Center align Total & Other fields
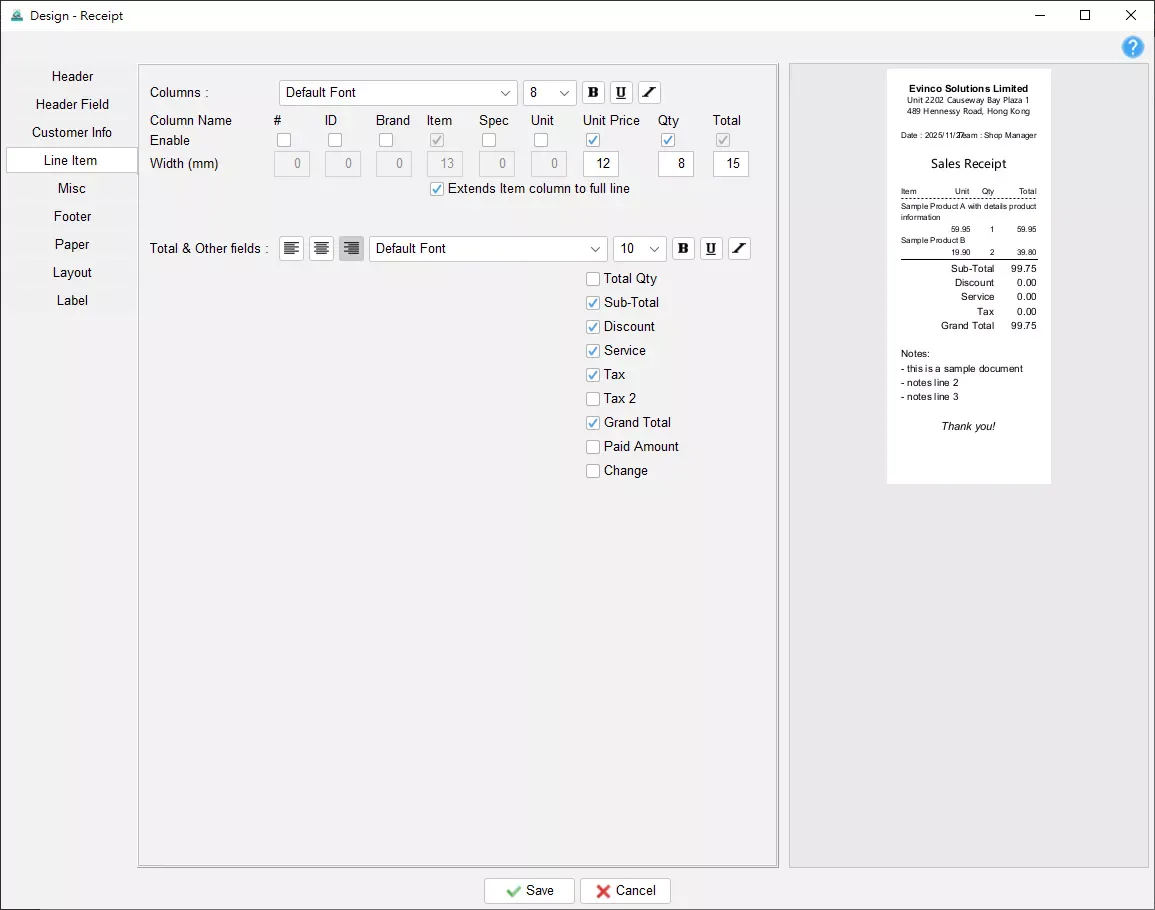 click(321, 248)
